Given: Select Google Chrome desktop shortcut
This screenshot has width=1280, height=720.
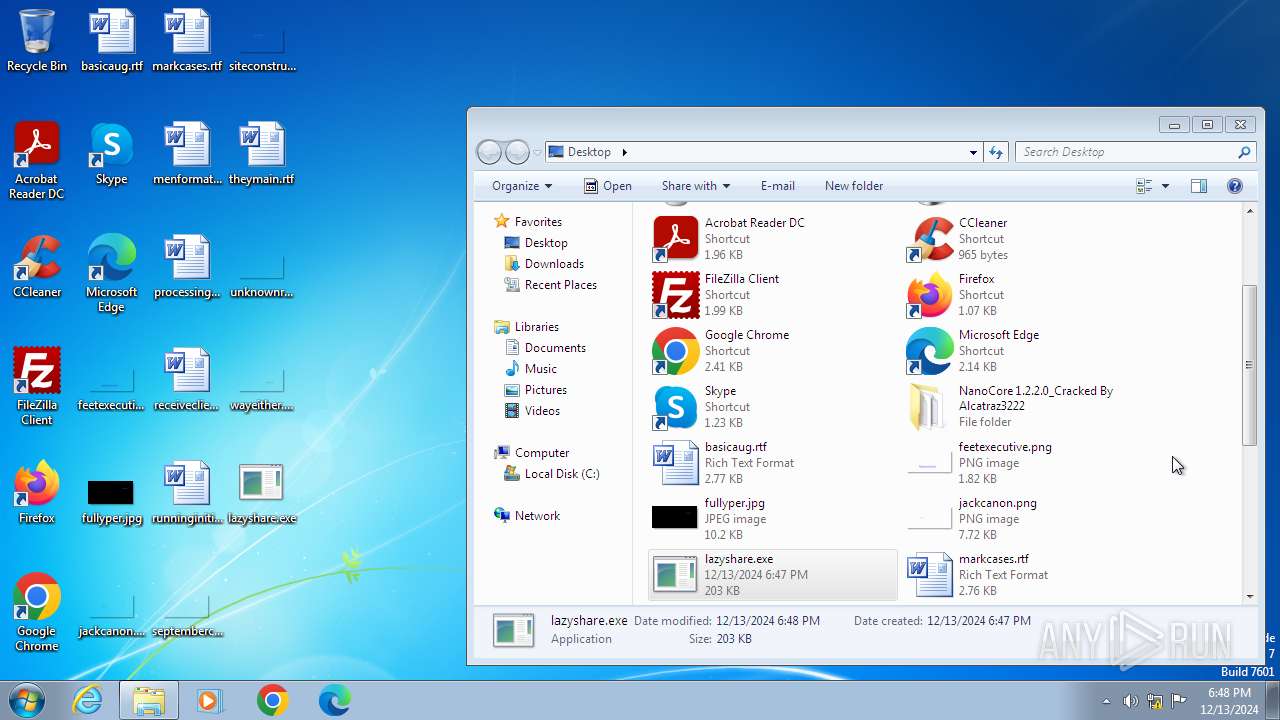Looking at the screenshot, I should point(37,612).
